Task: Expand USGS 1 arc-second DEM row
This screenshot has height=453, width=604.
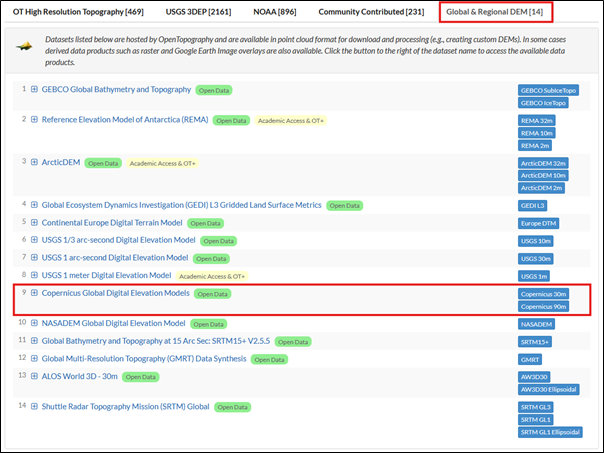Action: click(x=34, y=258)
